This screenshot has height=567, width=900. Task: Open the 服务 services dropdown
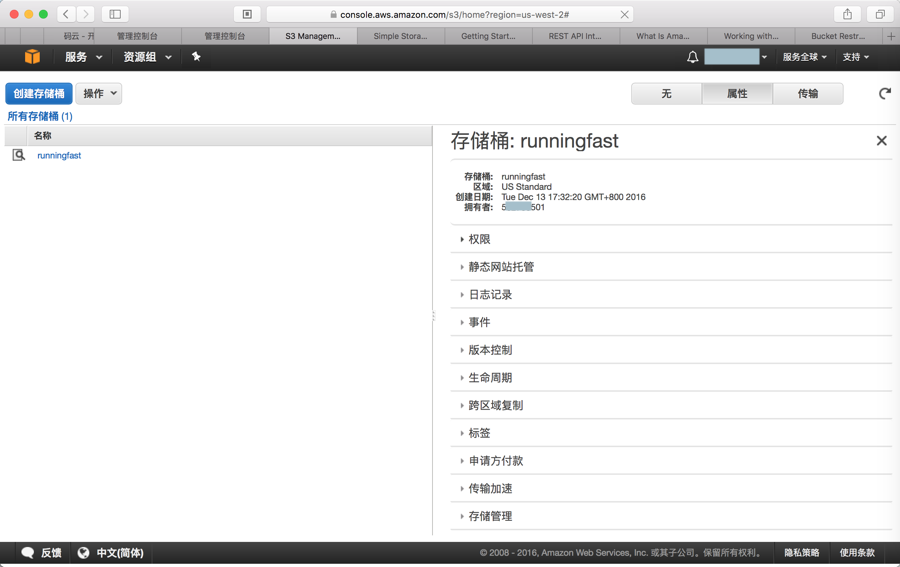83,57
